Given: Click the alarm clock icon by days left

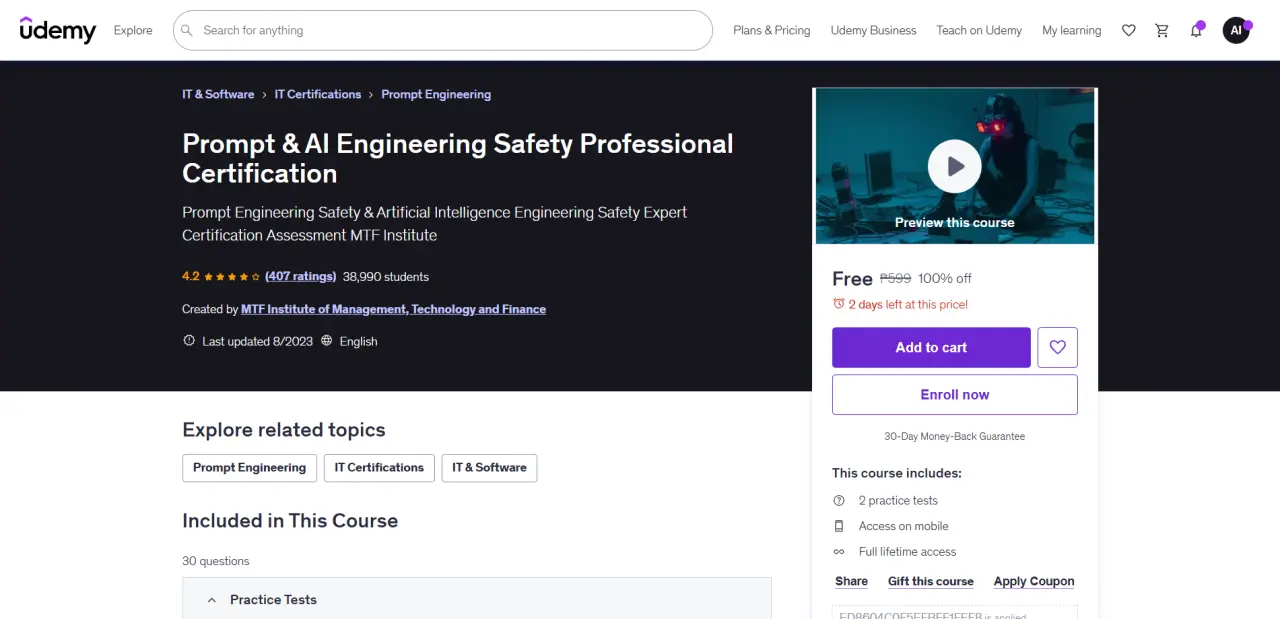Looking at the screenshot, I should coord(838,304).
